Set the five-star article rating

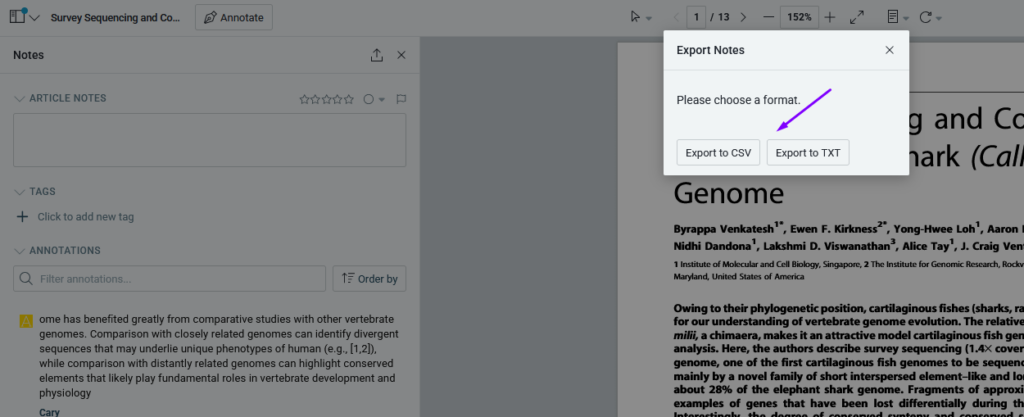(349, 99)
